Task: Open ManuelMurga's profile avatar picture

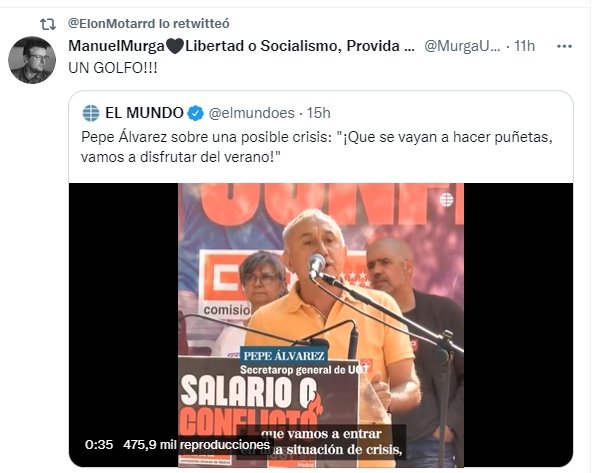Action: pyautogui.click(x=32, y=60)
